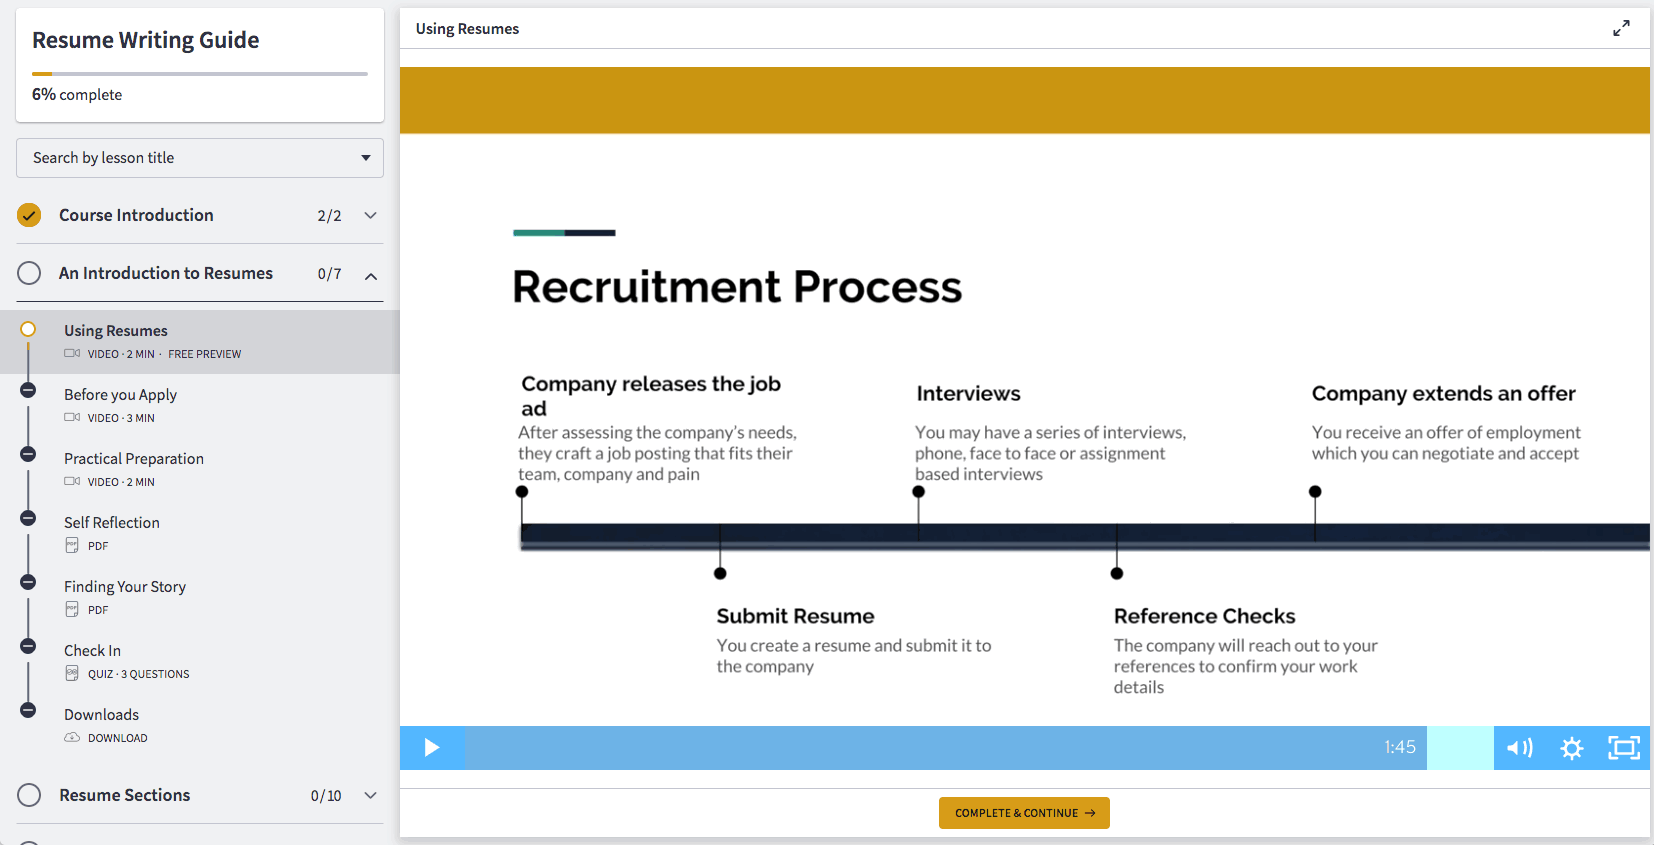The height and width of the screenshot is (845, 1654).
Task: Expand the Course Introduction section chevron
Action: click(x=370, y=215)
